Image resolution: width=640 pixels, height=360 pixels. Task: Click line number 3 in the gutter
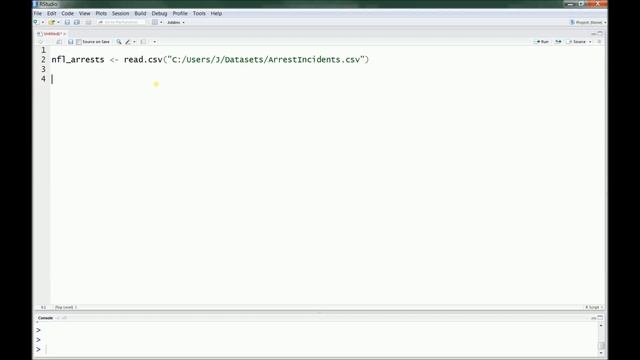pos(43,69)
